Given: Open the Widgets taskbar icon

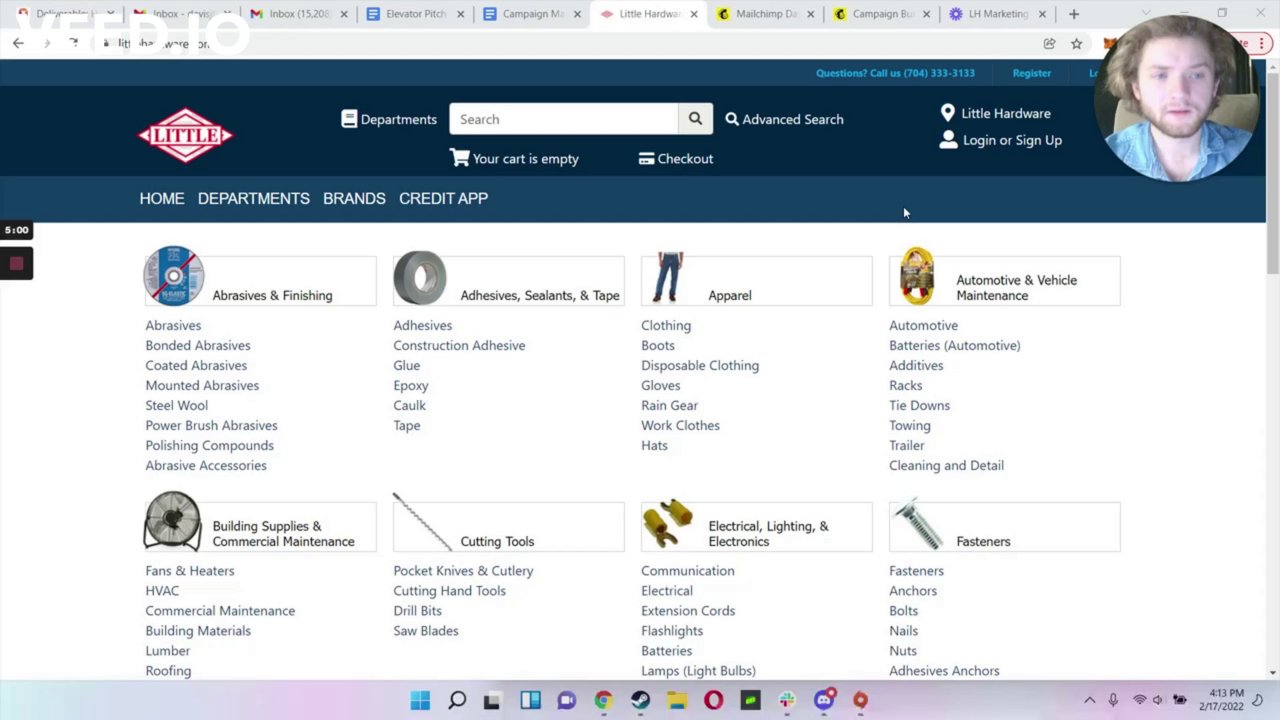Looking at the screenshot, I should click(530, 700).
